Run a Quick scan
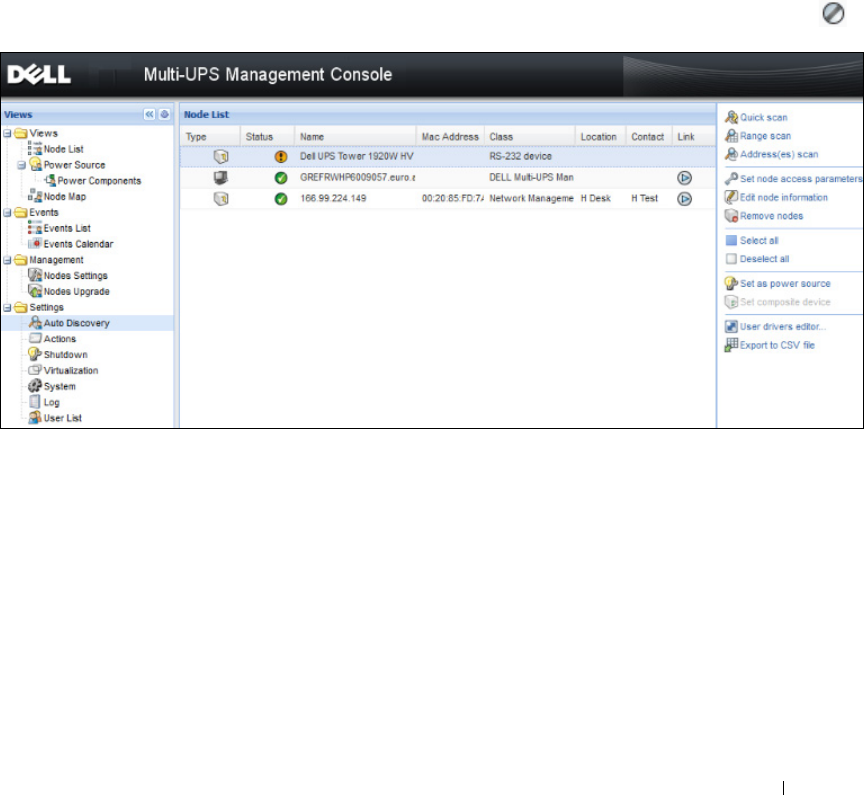The width and height of the screenshot is (864, 795). 763,117
